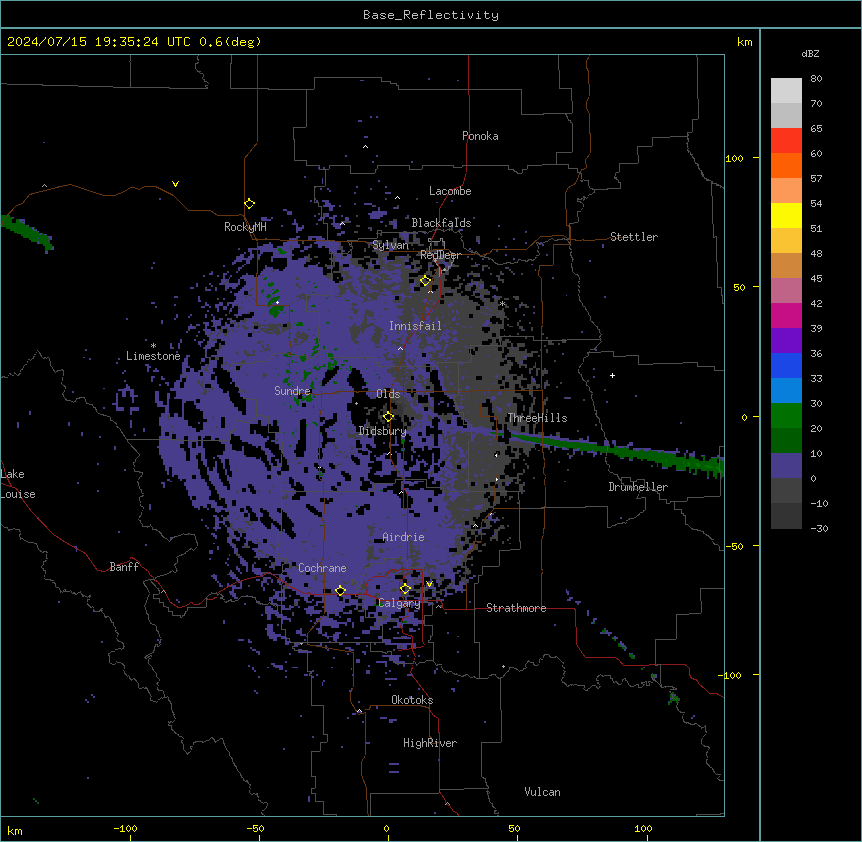This screenshot has height=842, width=862.
Task: Click the Stettler city label
Action: 634,237
